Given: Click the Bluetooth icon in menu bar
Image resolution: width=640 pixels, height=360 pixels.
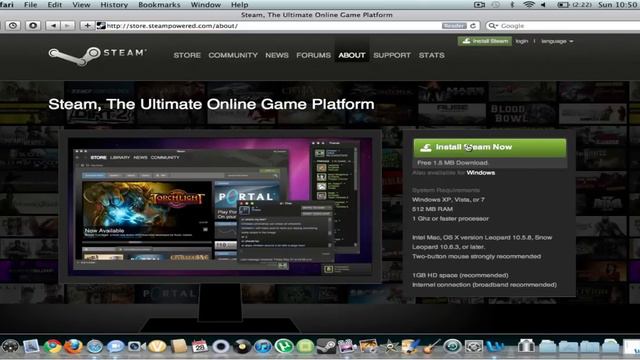Looking at the screenshot, I should pyautogui.click(x=512, y=4).
